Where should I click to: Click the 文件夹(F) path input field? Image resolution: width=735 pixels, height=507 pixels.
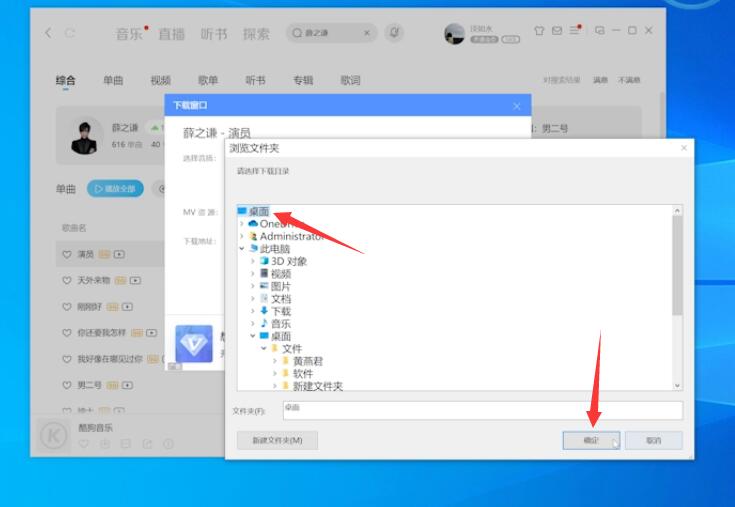[x=483, y=411]
